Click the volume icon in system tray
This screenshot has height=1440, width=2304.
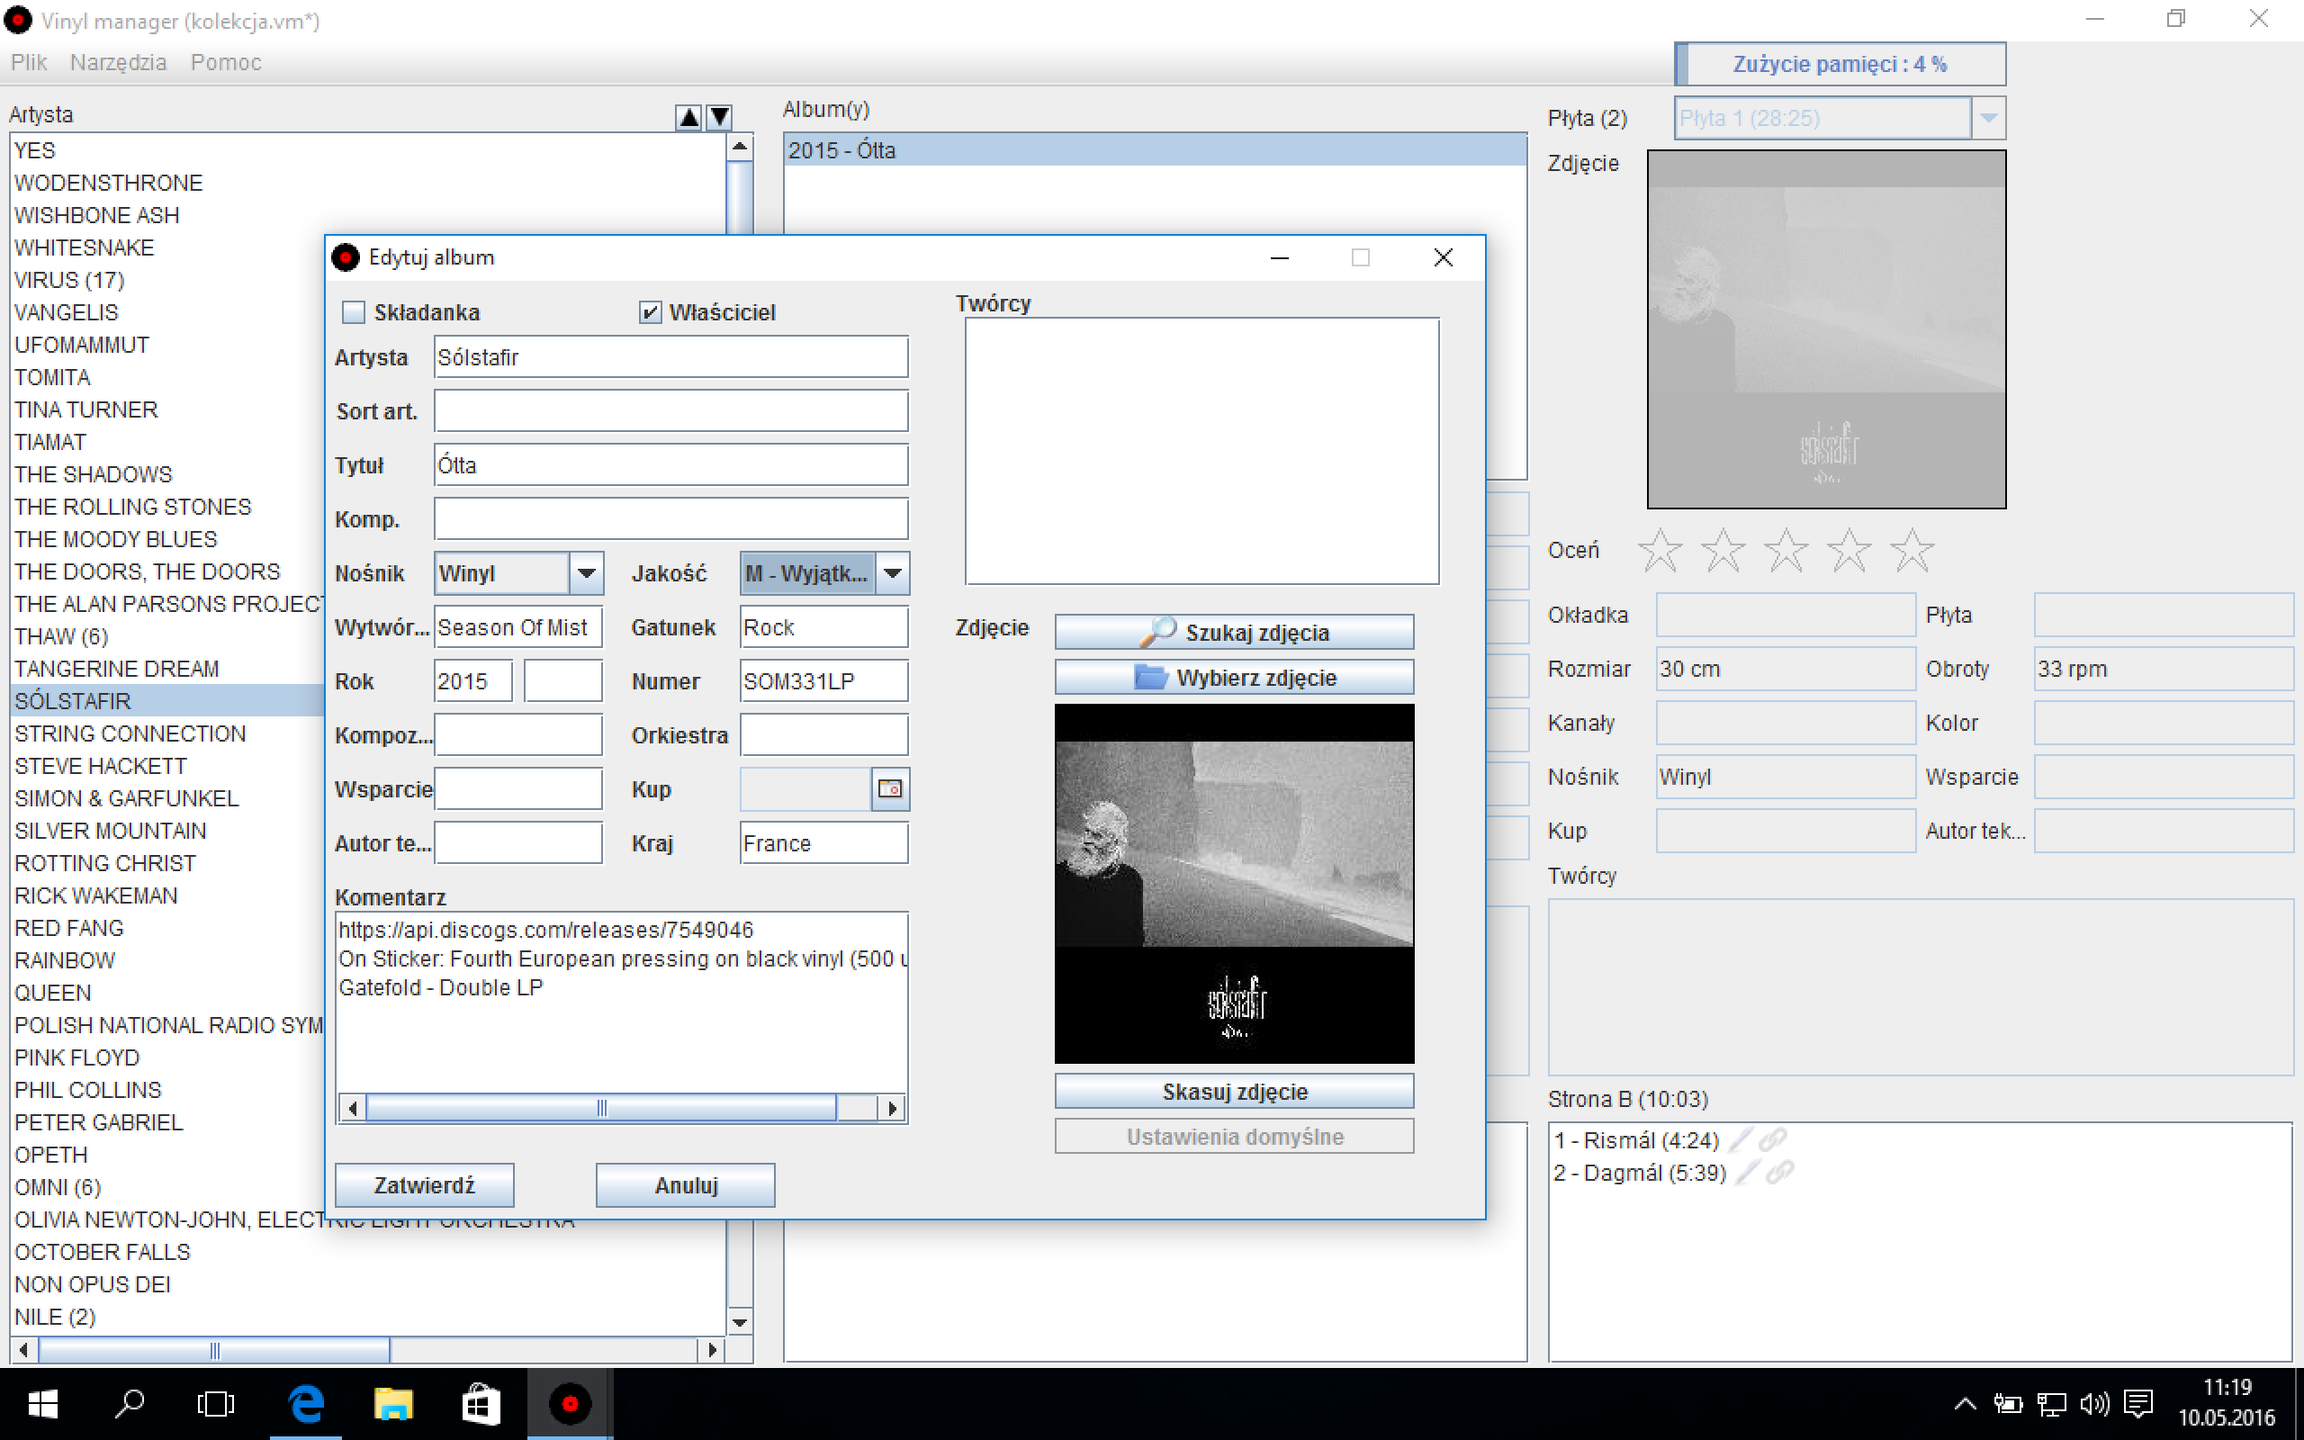tap(2094, 1404)
